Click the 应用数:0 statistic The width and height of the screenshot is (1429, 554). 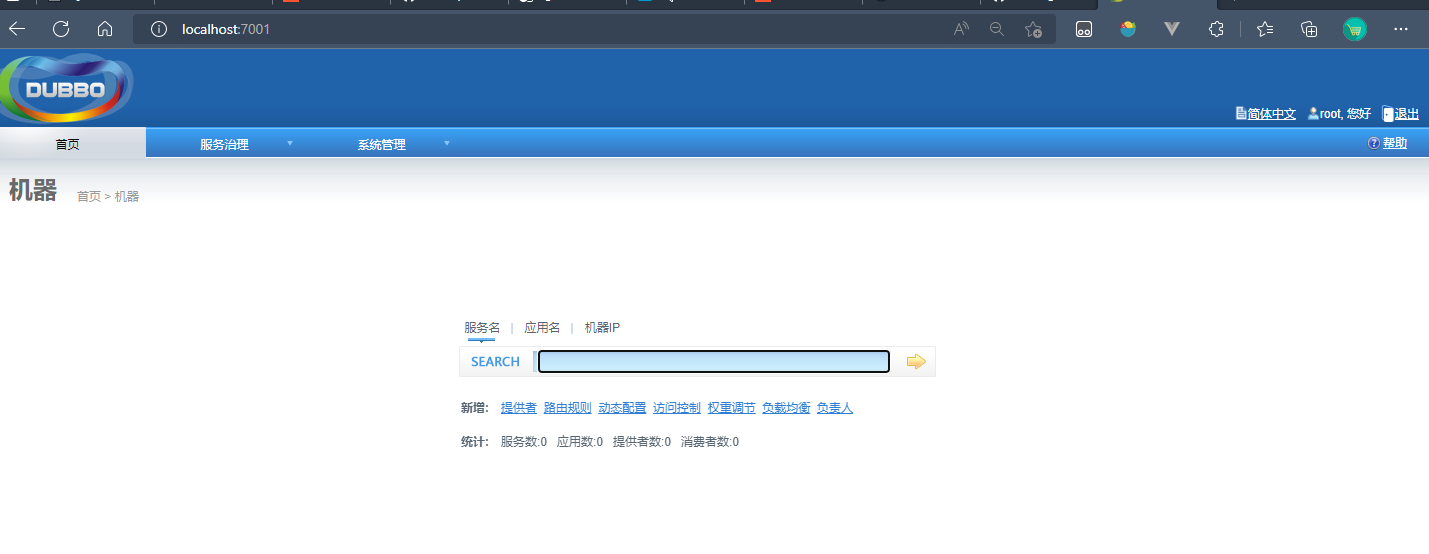pyautogui.click(x=580, y=442)
